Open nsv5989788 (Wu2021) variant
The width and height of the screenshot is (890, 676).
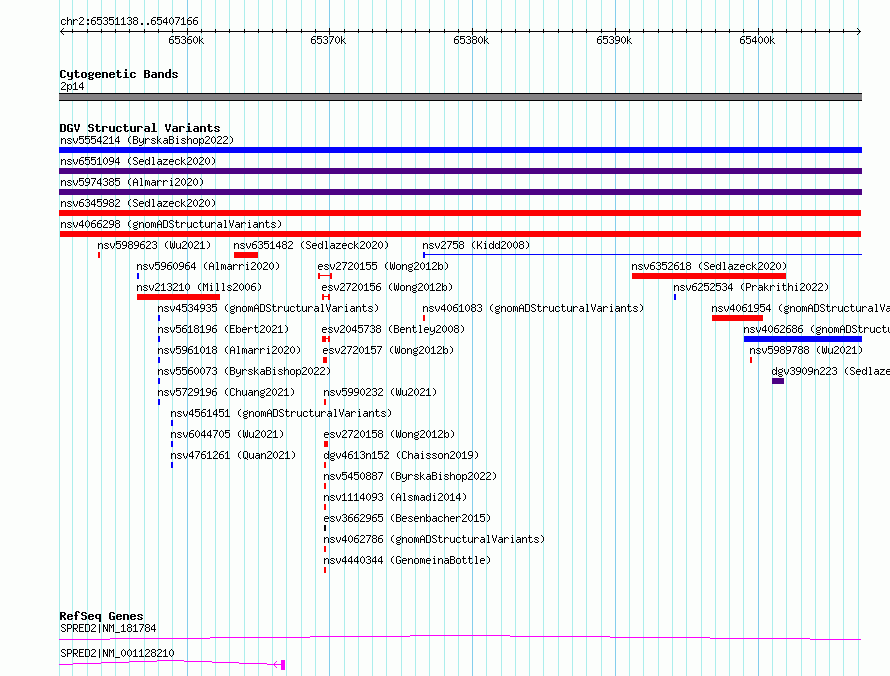(806, 350)
